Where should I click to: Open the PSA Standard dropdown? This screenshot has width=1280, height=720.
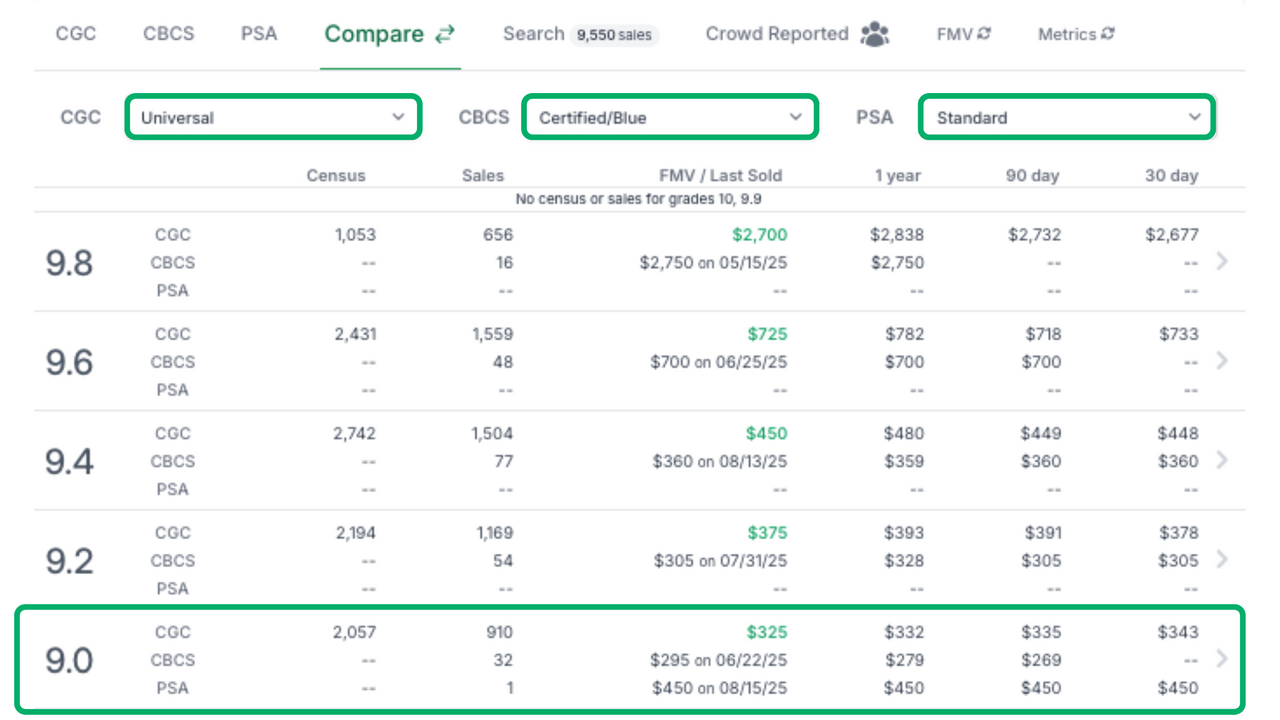pos(1067,117)
